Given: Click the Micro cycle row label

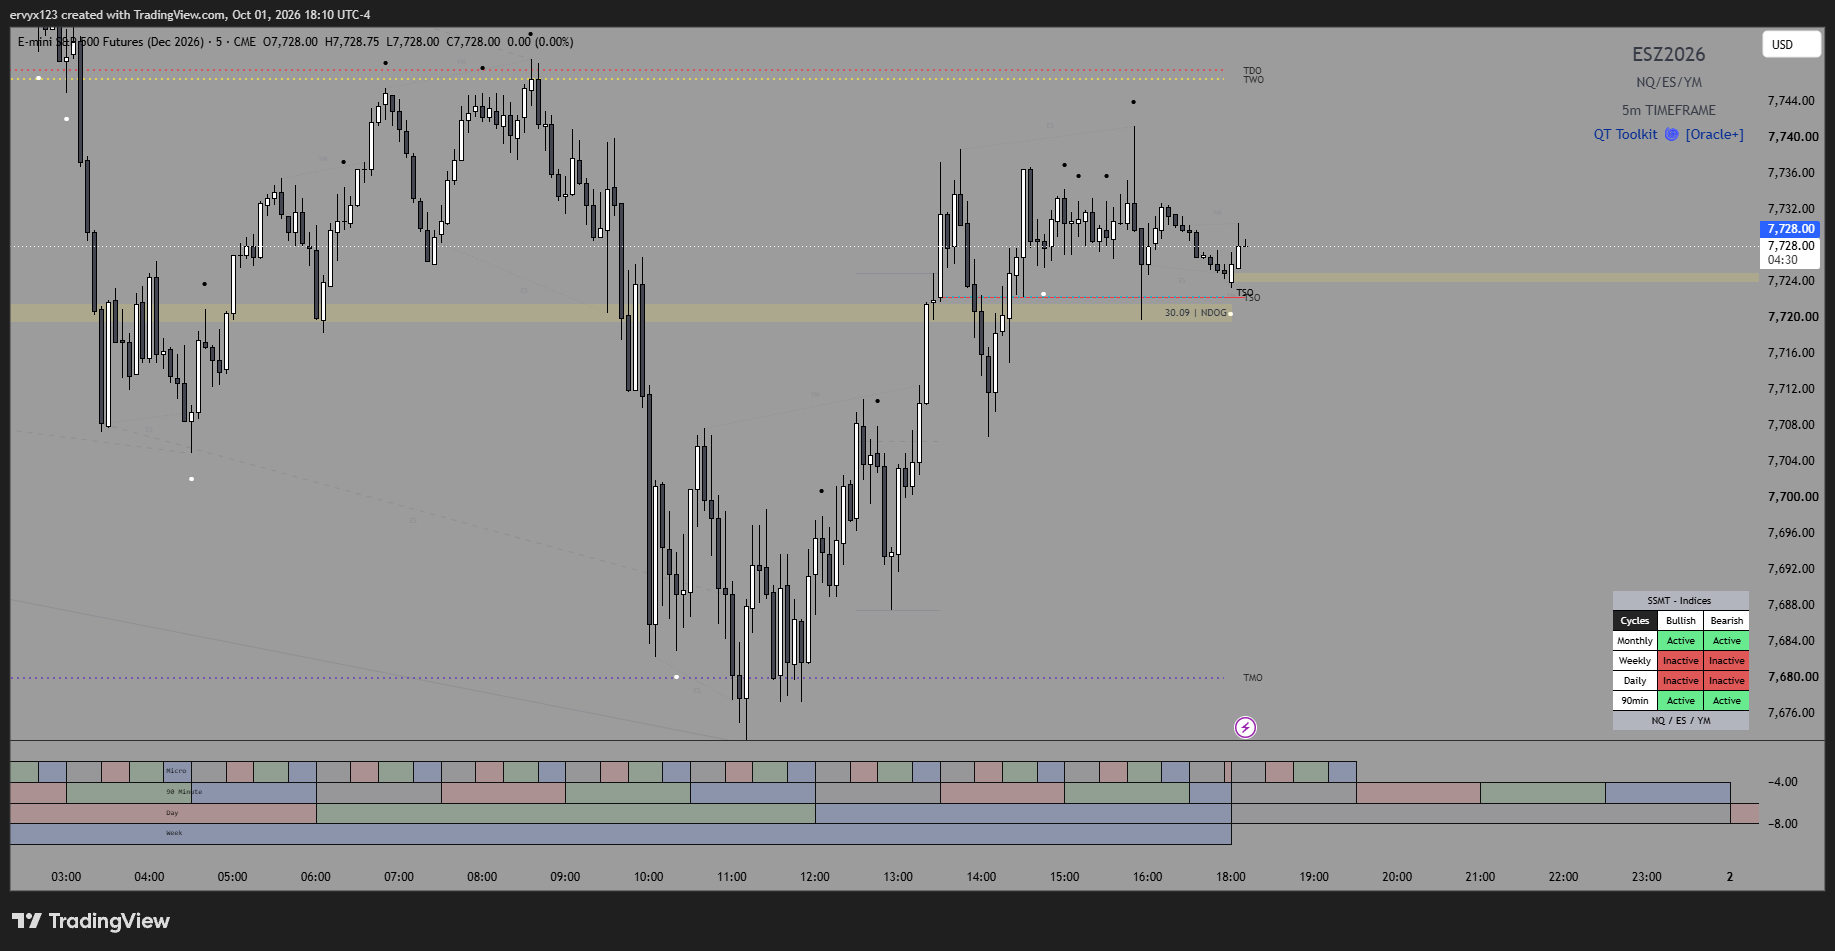Looking at the screenshot, I should pos(176,771).
